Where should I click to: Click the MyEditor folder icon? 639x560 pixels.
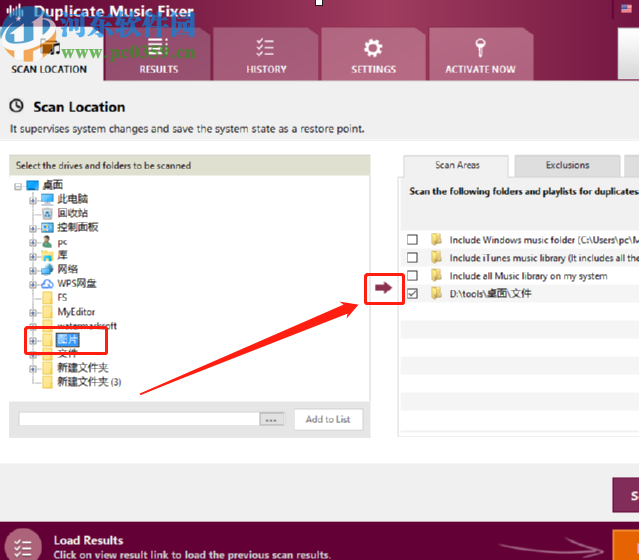click(x=47, y=312)
